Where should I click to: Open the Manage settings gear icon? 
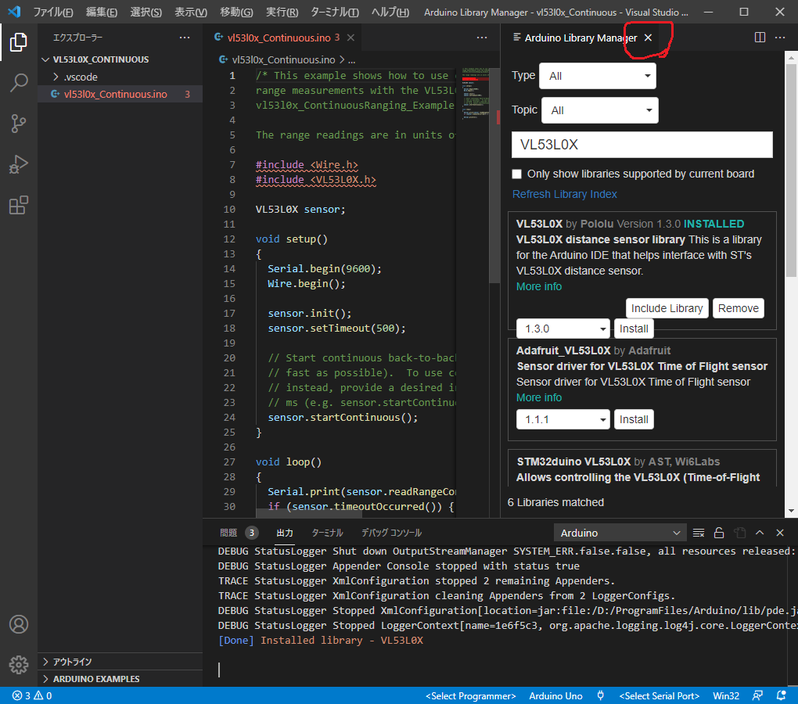[x=18, y=664]
